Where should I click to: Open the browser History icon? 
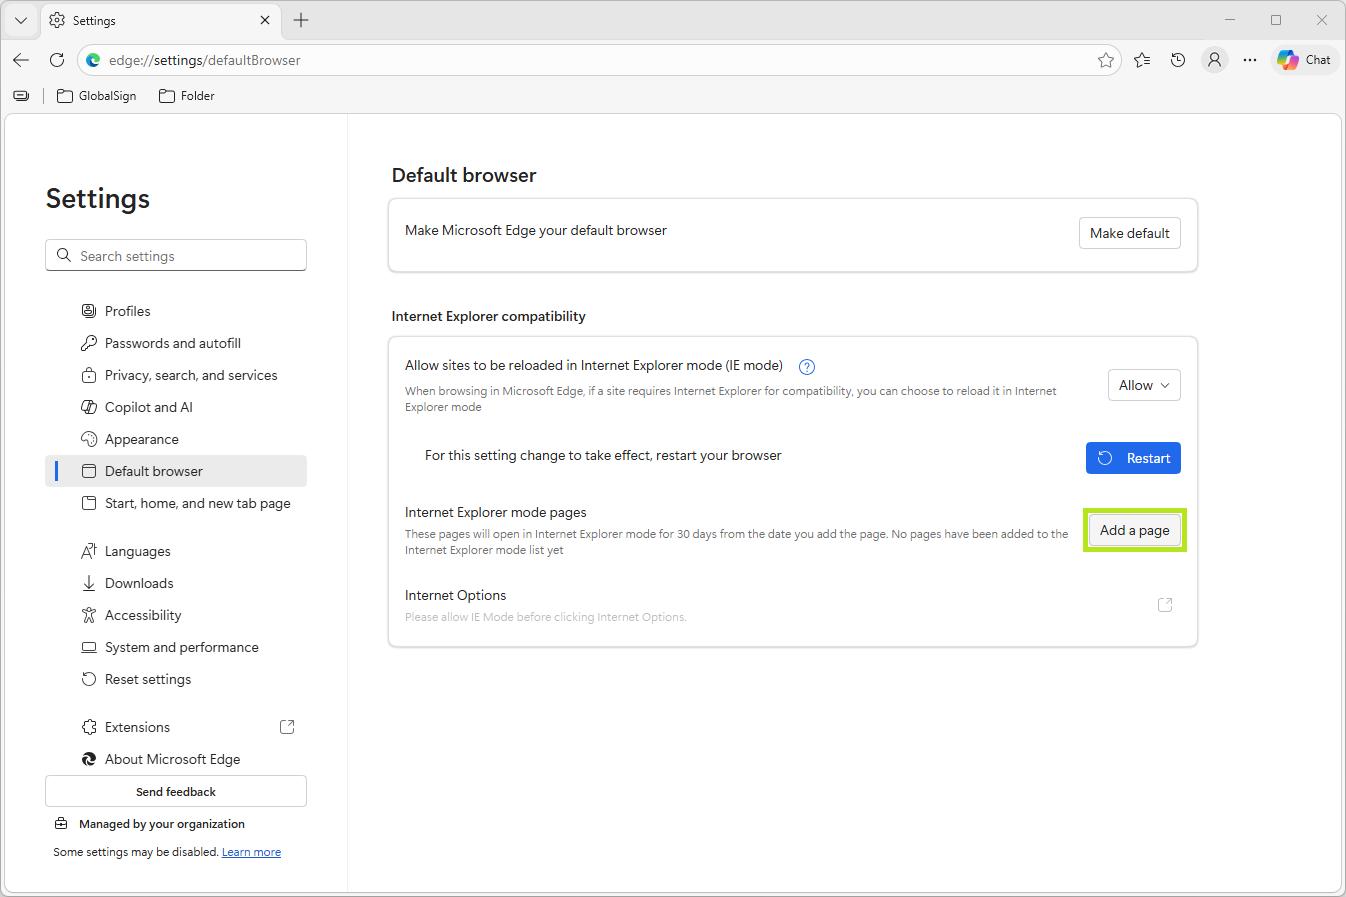tap(1178, 60)
